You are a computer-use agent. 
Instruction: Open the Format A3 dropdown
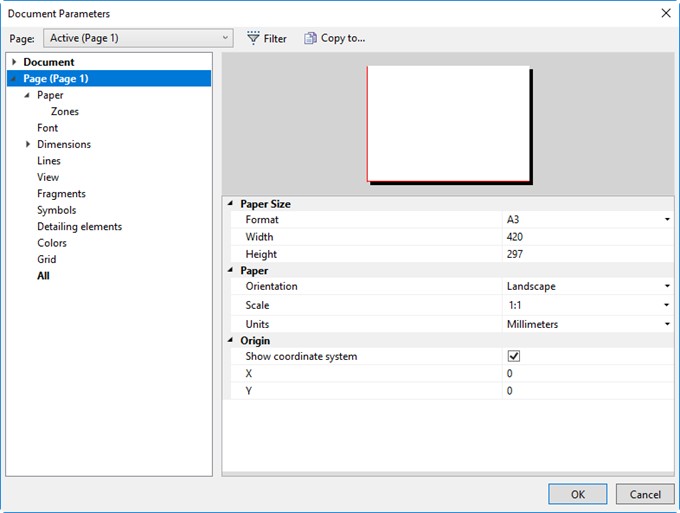point(666,219)
